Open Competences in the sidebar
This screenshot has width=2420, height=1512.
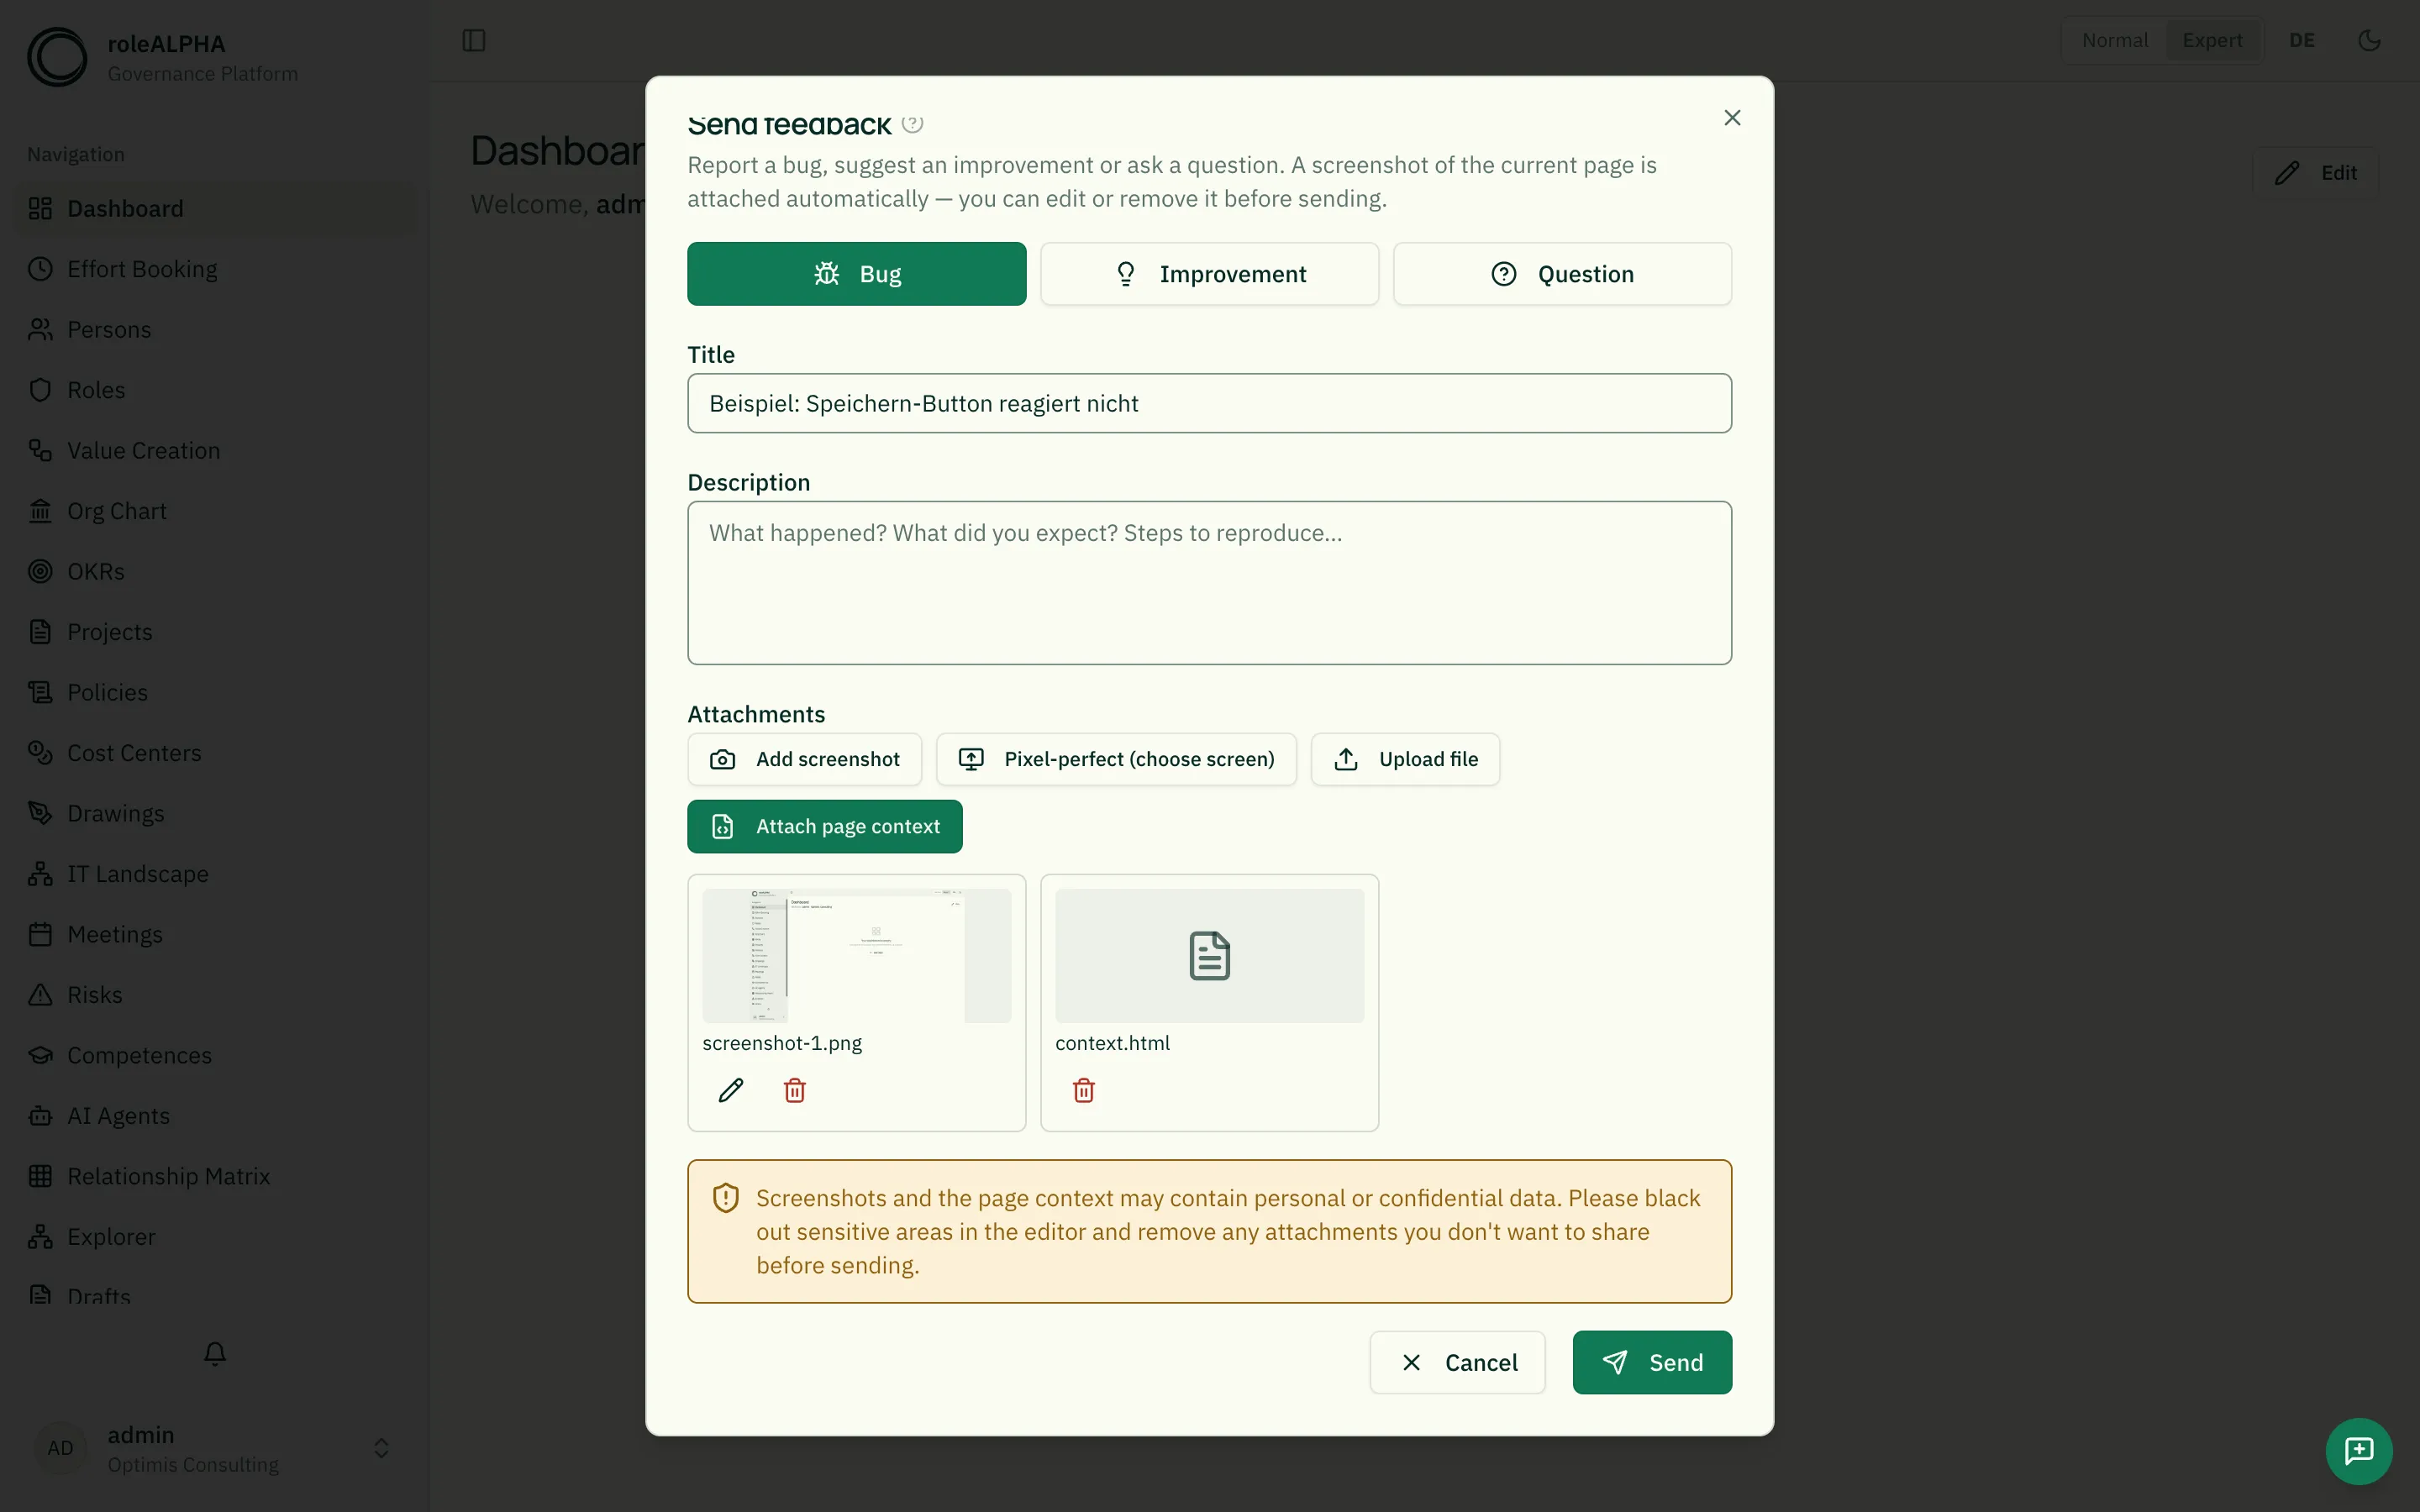215,1055
